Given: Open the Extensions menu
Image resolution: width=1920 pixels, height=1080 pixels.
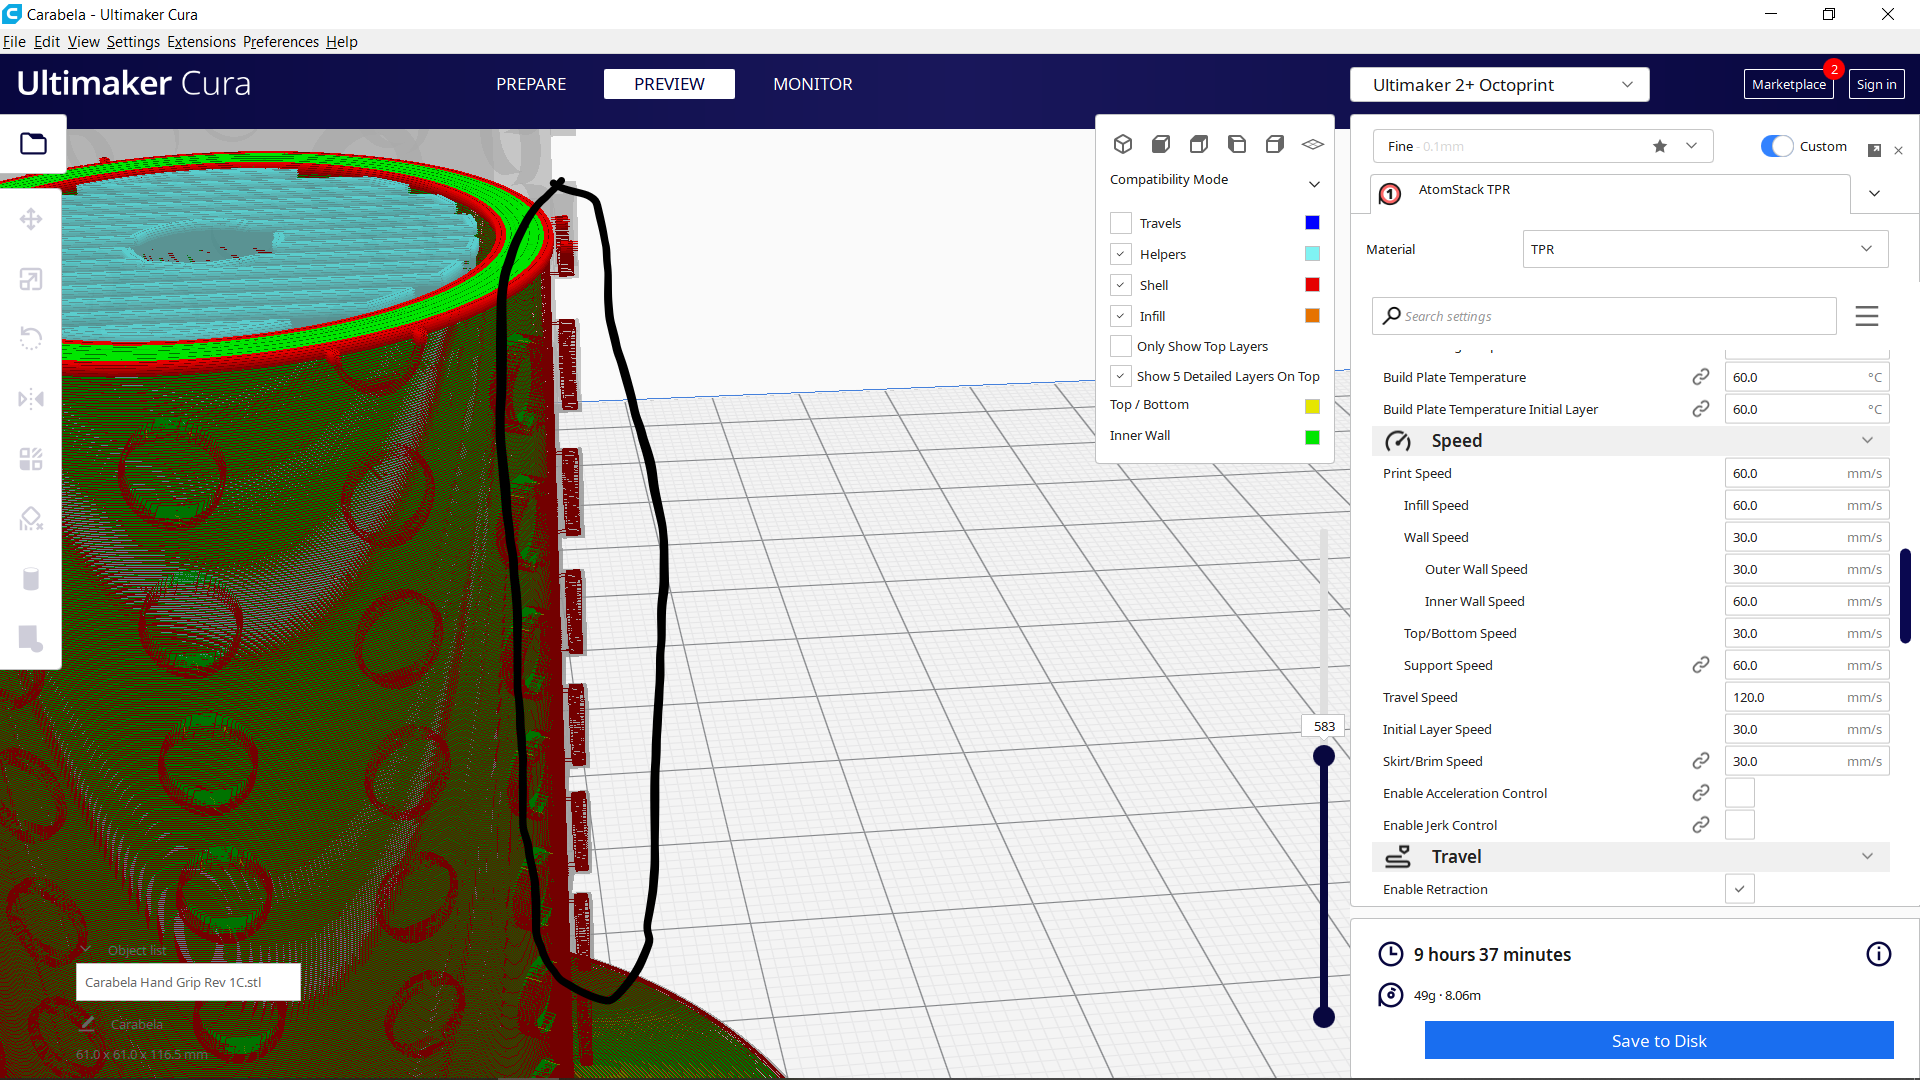Looking at the screenshot, I should 201,42.
